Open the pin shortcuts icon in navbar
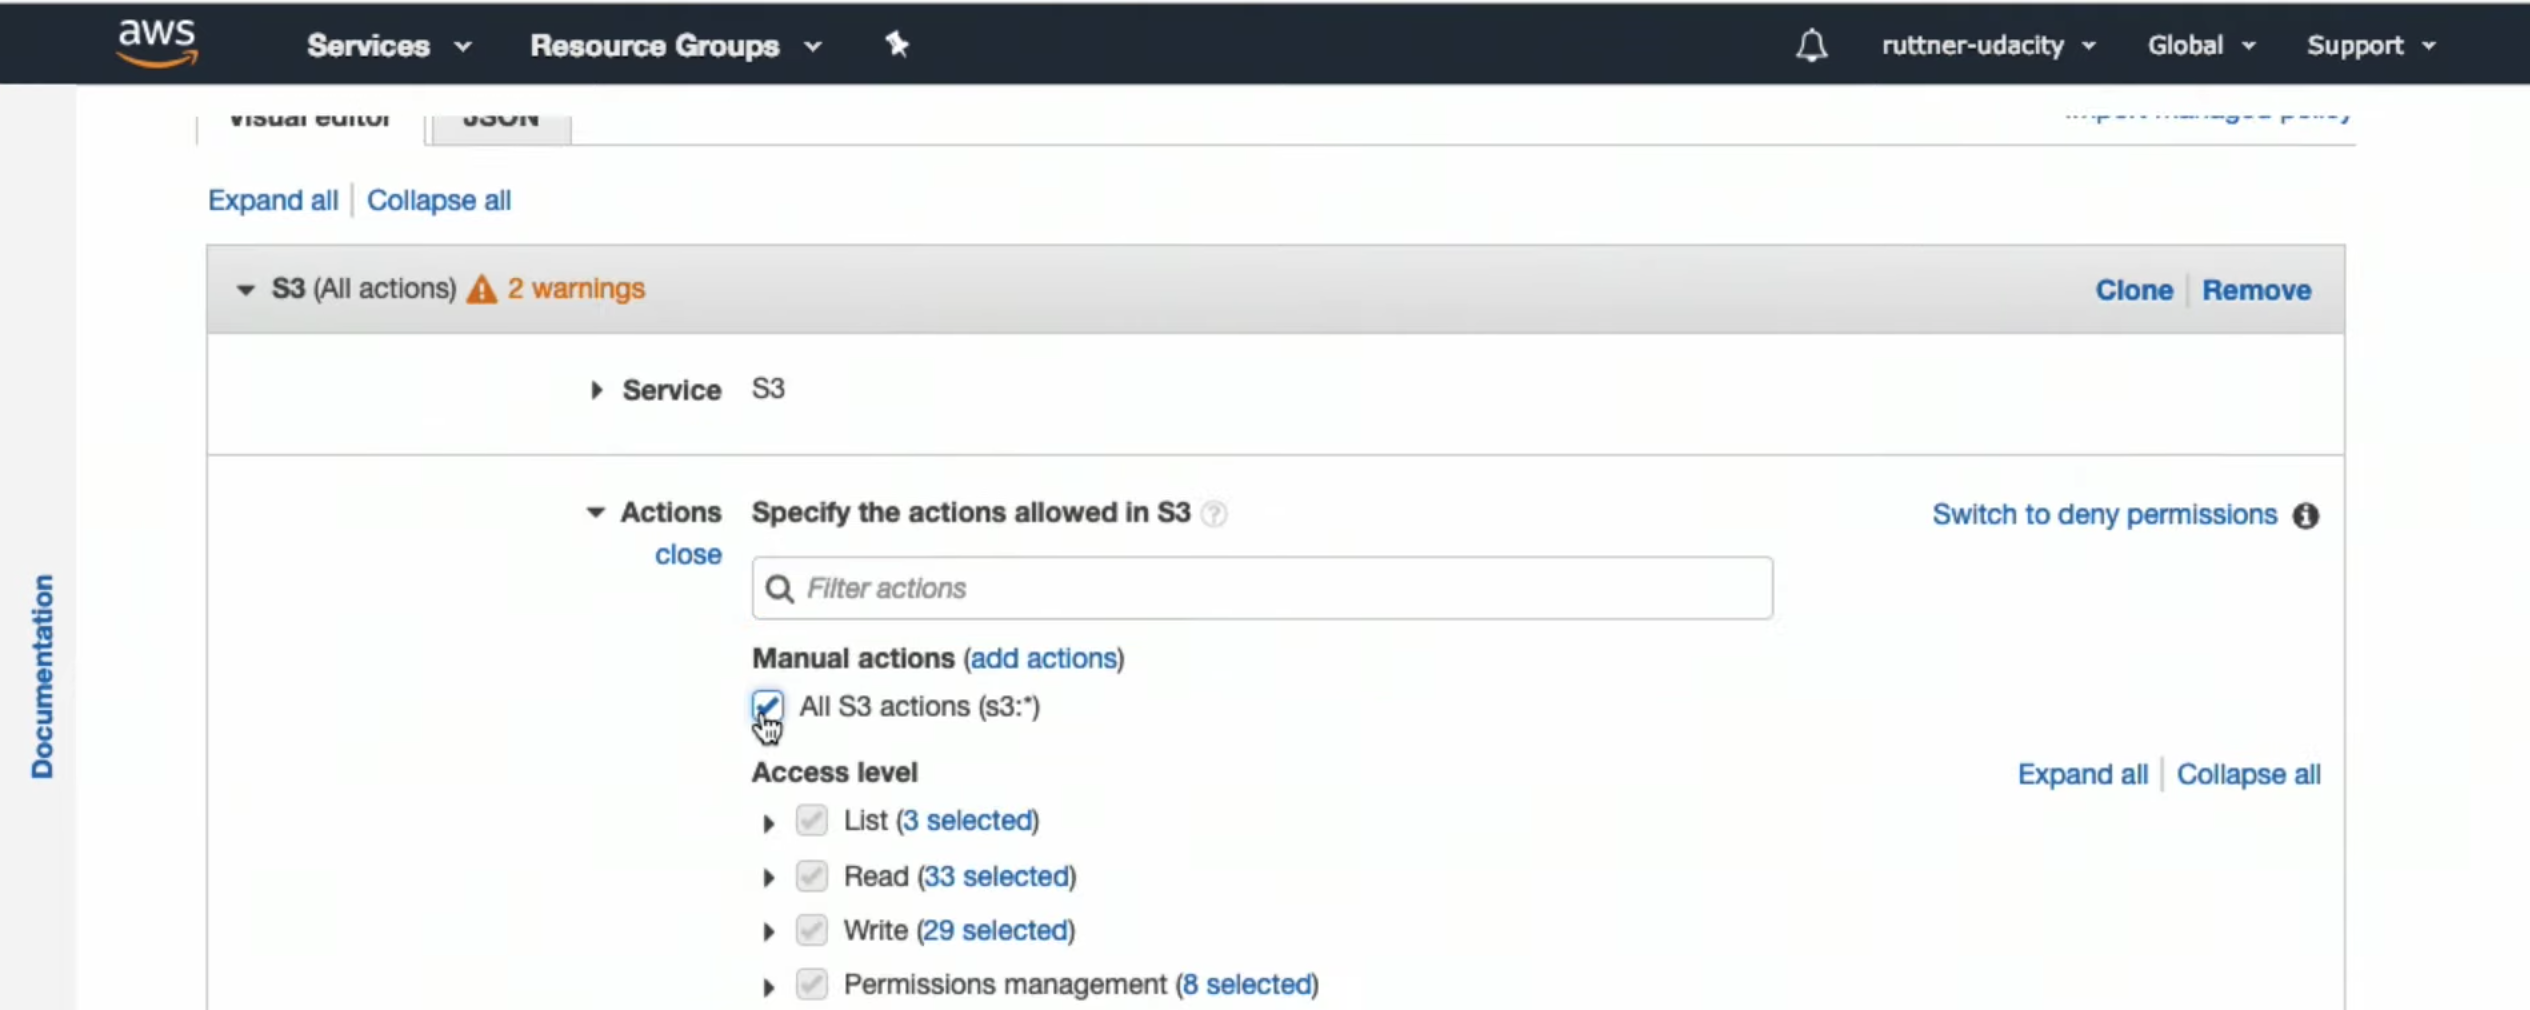The height and width of the screenshot is (1010, 2530). pyautogui.click(x=897, y=44)
